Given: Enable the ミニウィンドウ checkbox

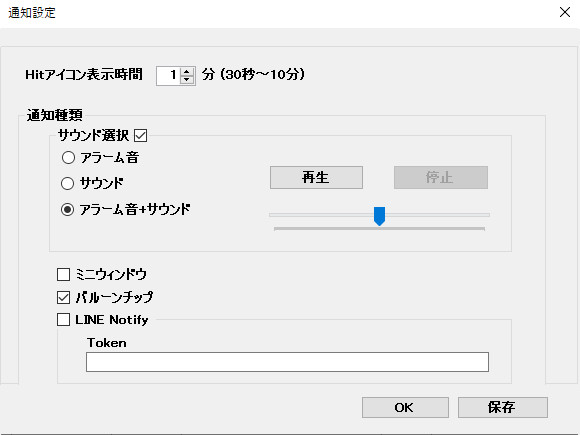Looking at the screenshot, I should (x=64, y=274).
